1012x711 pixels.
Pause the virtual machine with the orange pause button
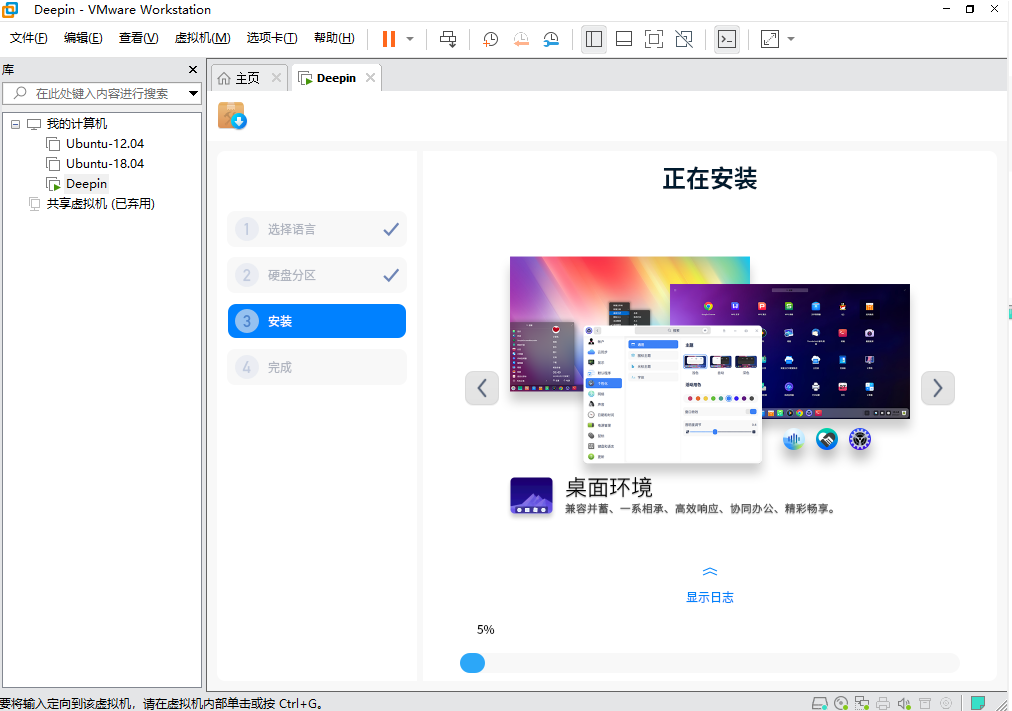[x=389, y=39]
